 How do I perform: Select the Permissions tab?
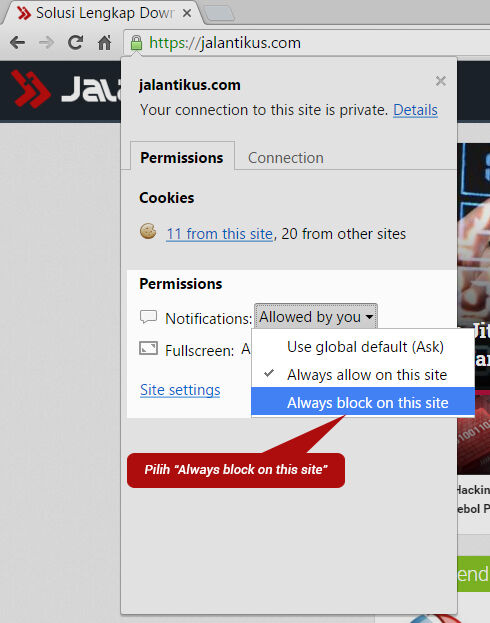(x=182, y=157)
